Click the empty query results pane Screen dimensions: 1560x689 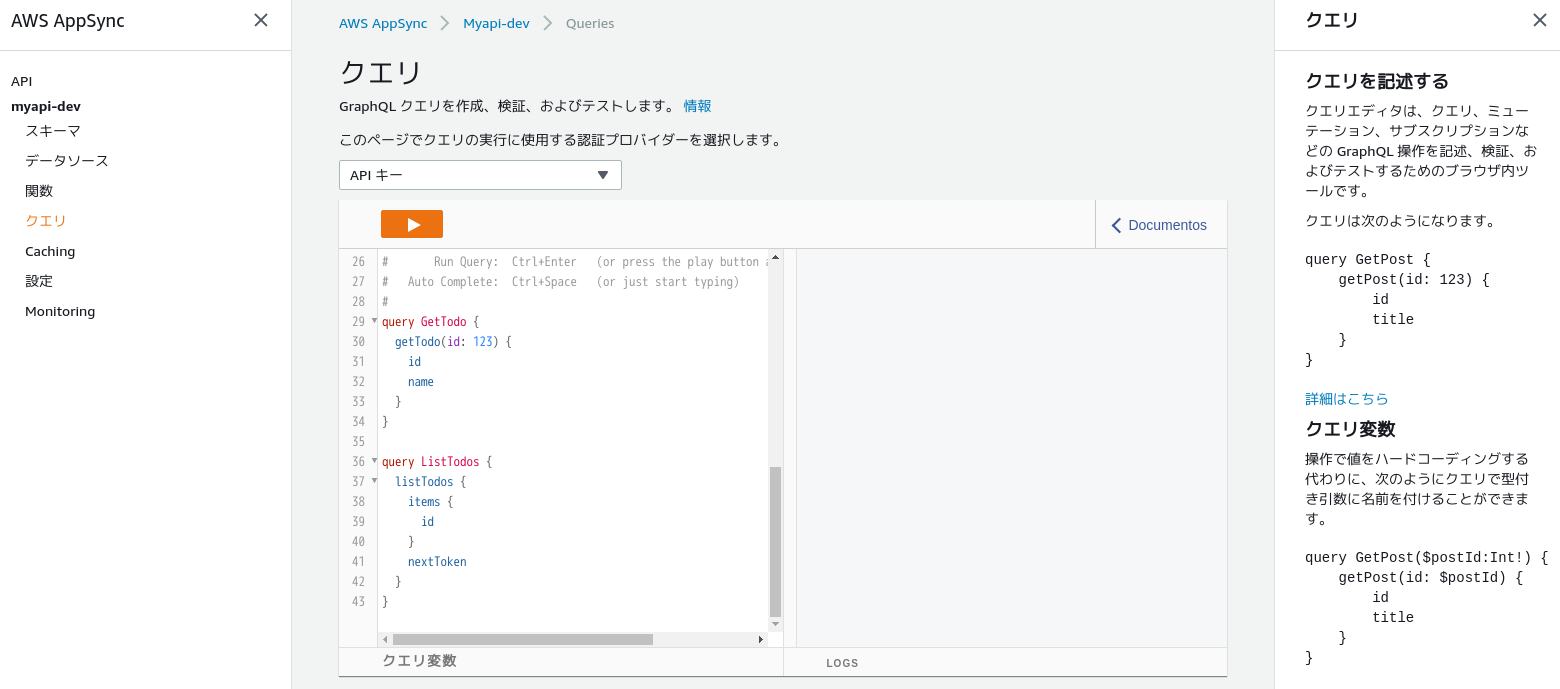[1011, 448]
